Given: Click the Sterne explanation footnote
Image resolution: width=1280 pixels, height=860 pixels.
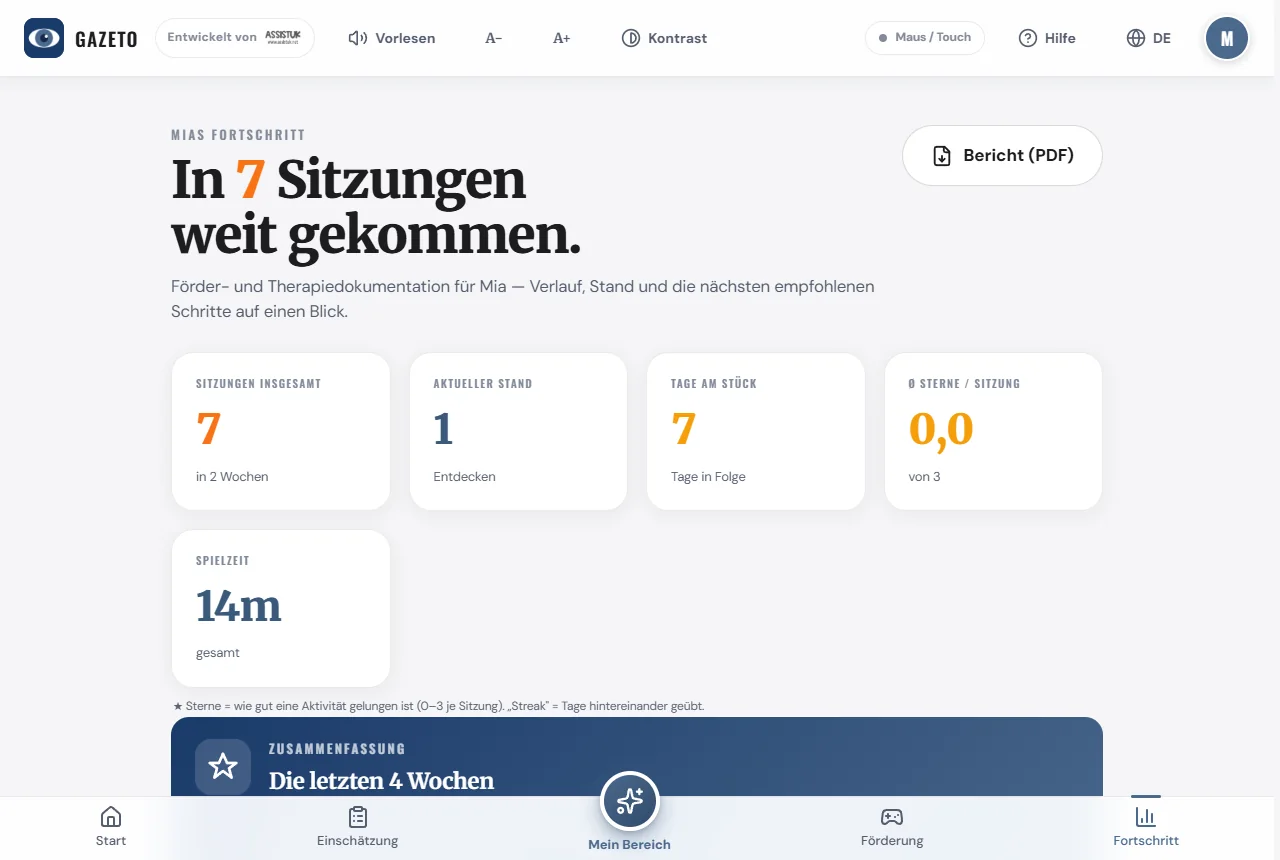Looking at the screenshot, I should 438,706.
